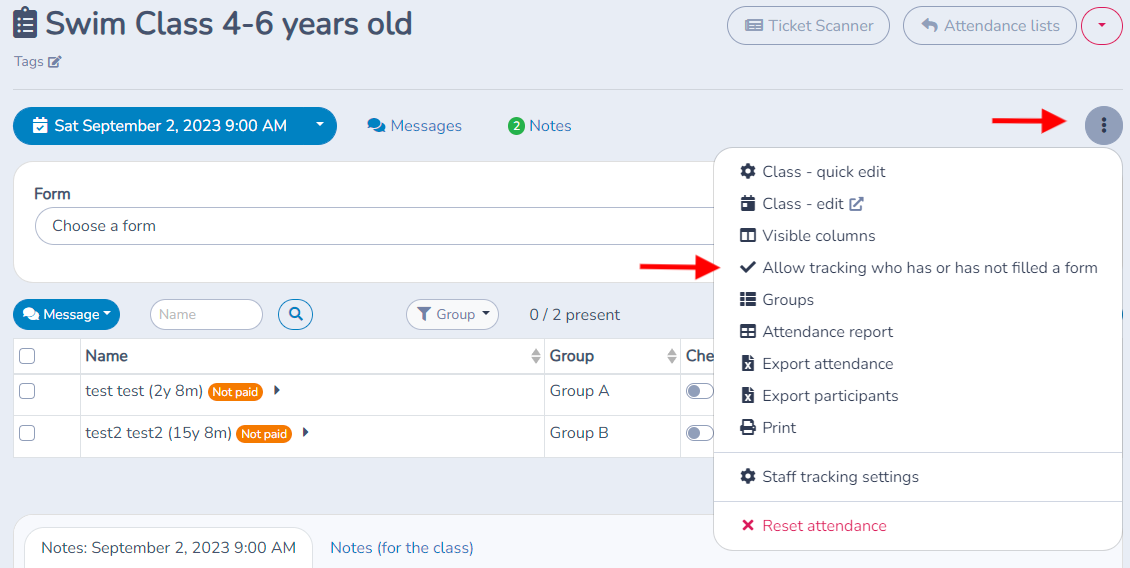The width and height of the screenshot is (1130, 568).
Task: Open the Group filter dropdown
Action: point(453,314)
